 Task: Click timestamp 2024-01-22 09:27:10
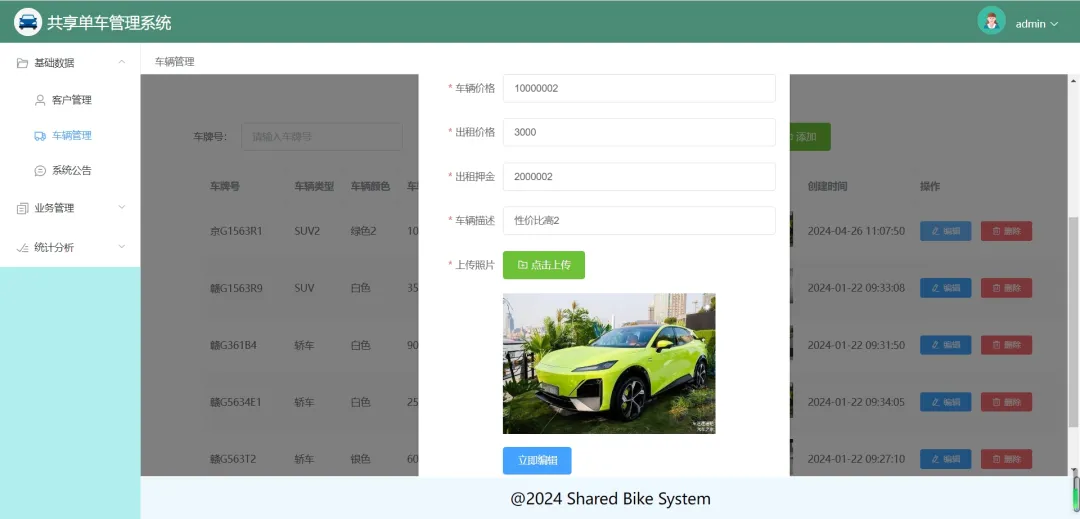[x=856, y=459]
